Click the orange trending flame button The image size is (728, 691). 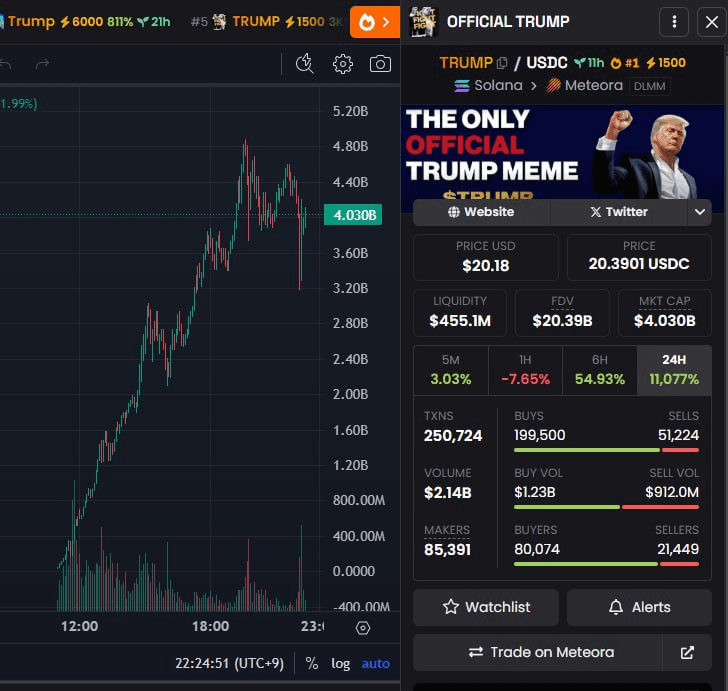coord(375,22)
